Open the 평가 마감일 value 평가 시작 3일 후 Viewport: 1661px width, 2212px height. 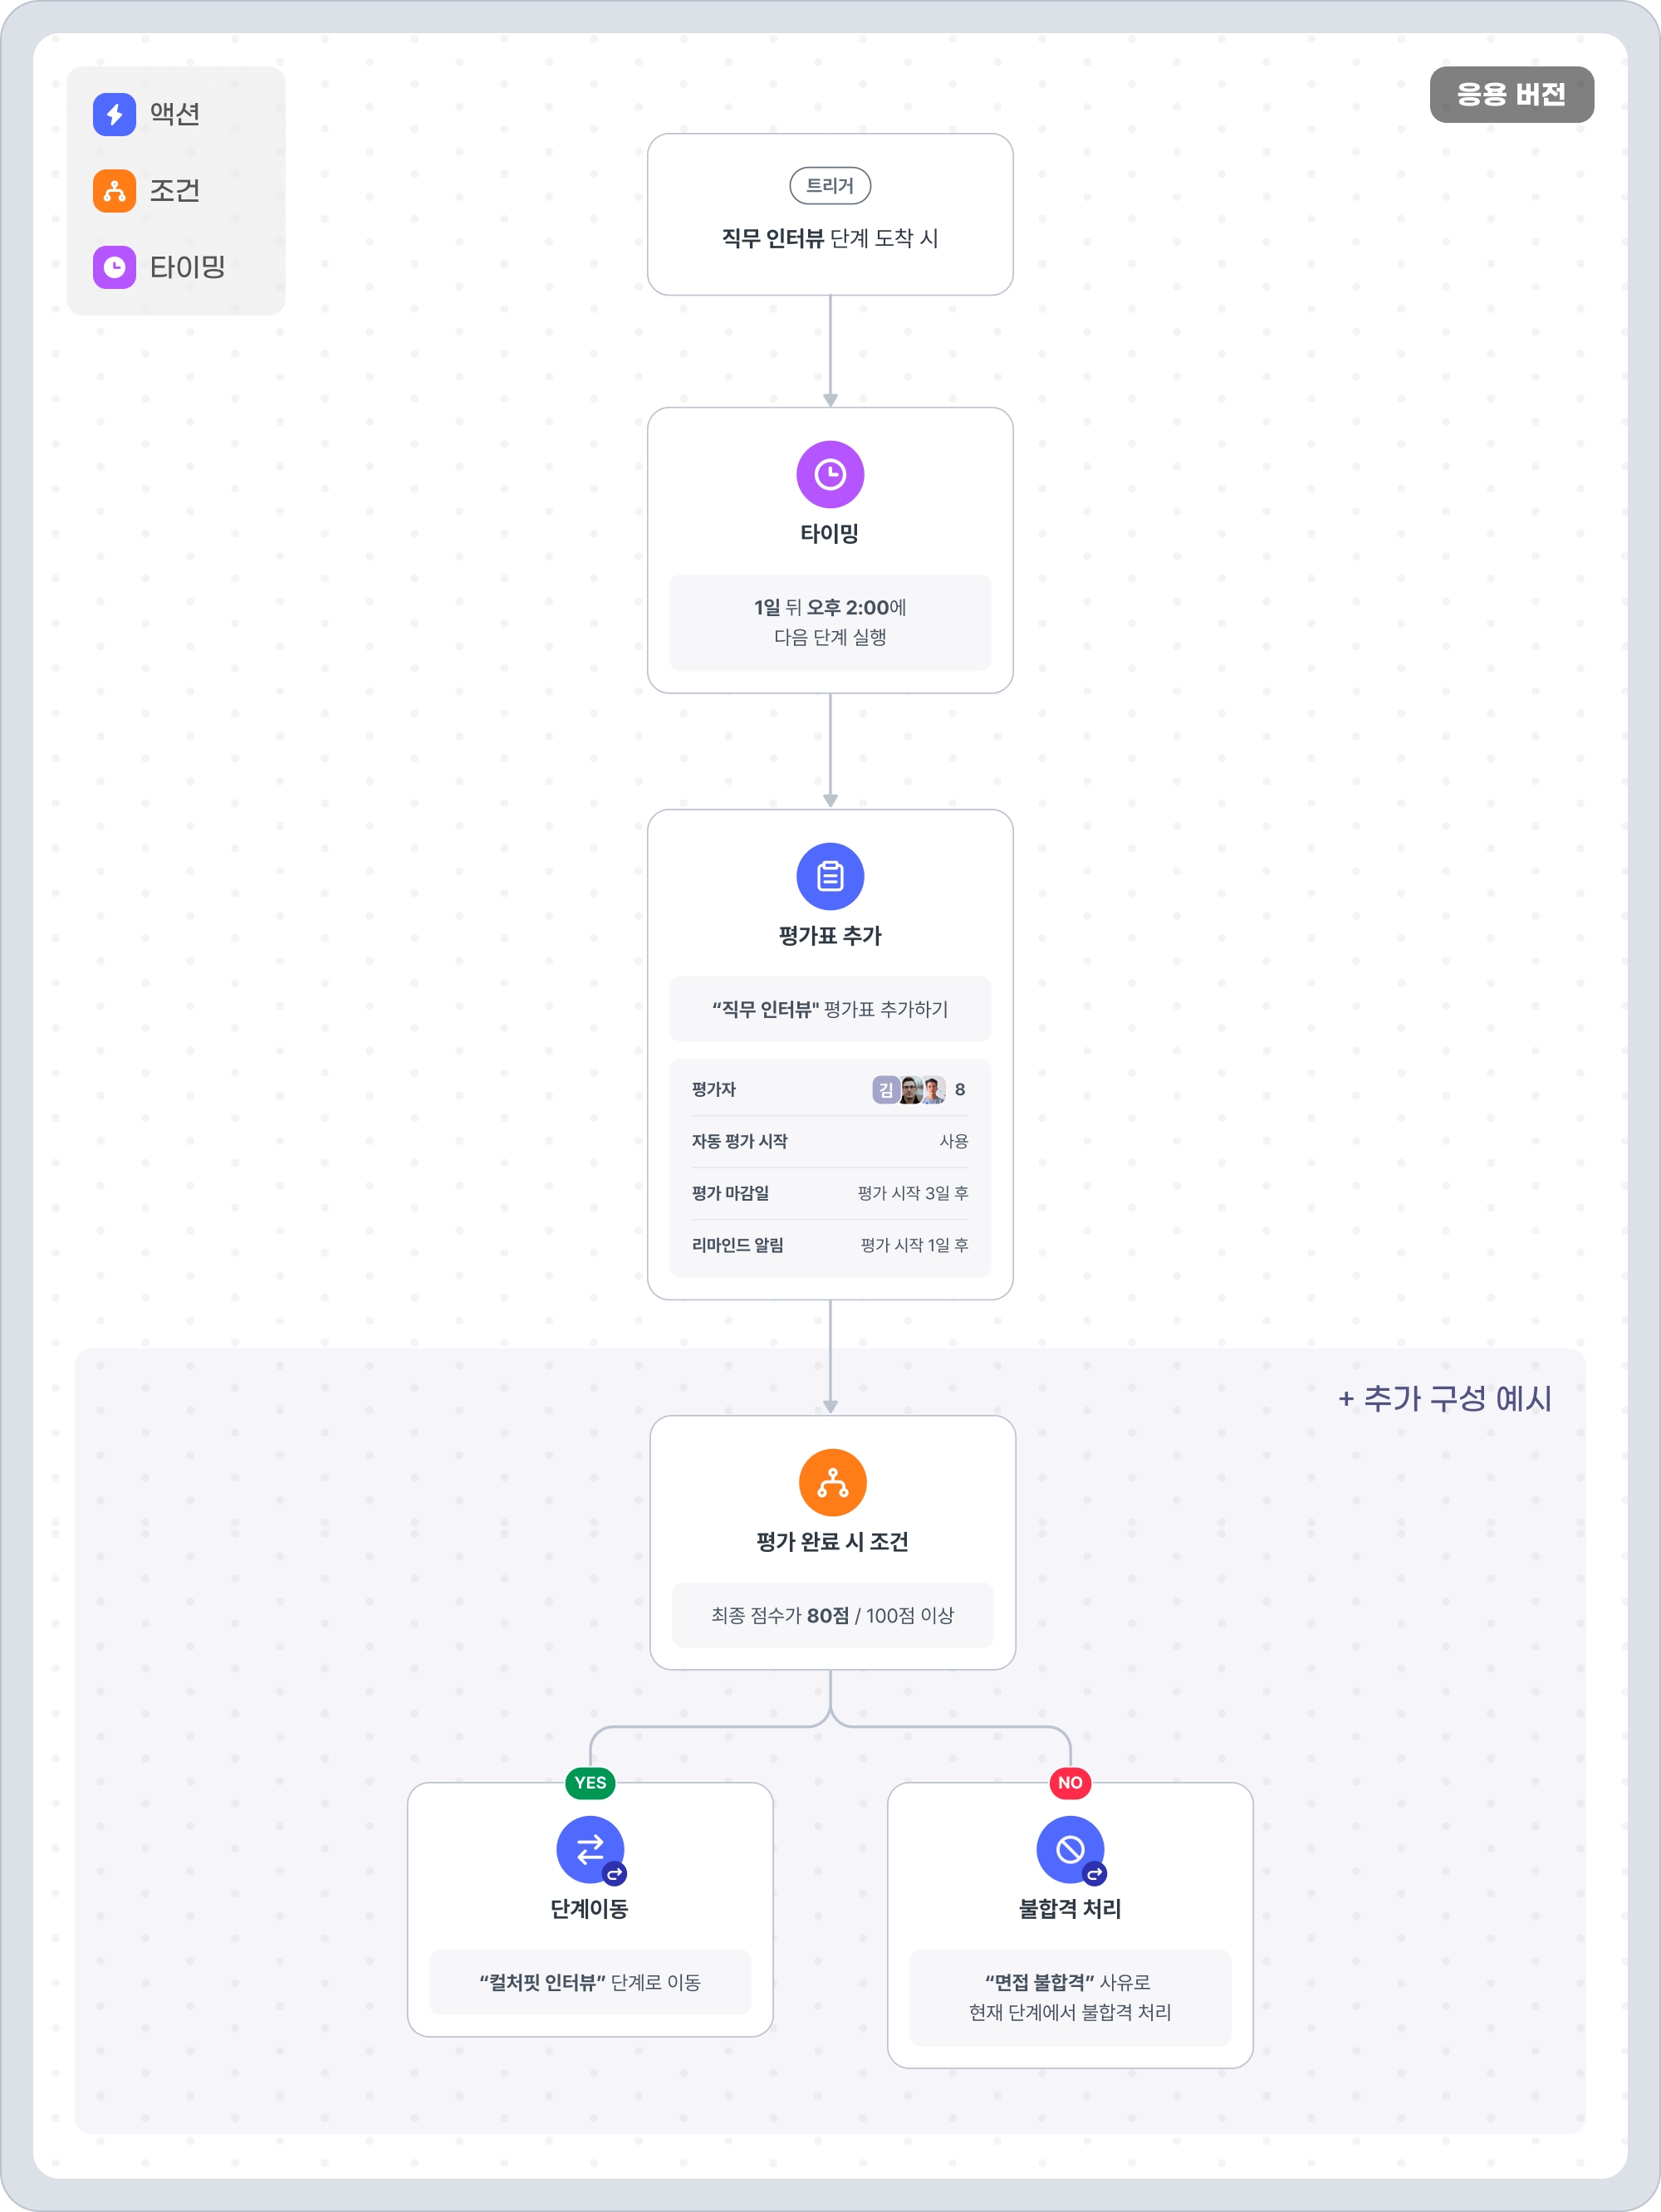click(912, 1193)
